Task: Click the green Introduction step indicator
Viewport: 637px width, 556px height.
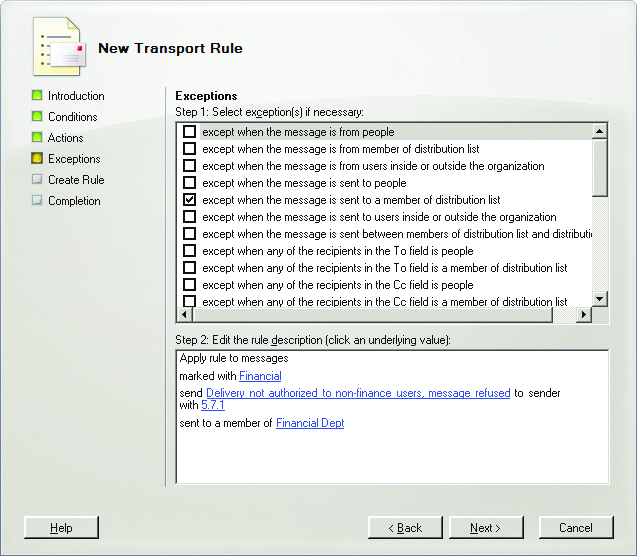Action: 37,96
